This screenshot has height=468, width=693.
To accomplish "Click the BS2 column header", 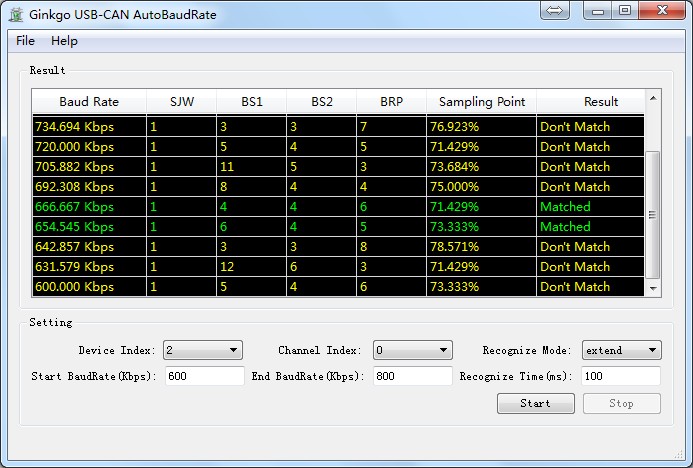I will point(321,102).
